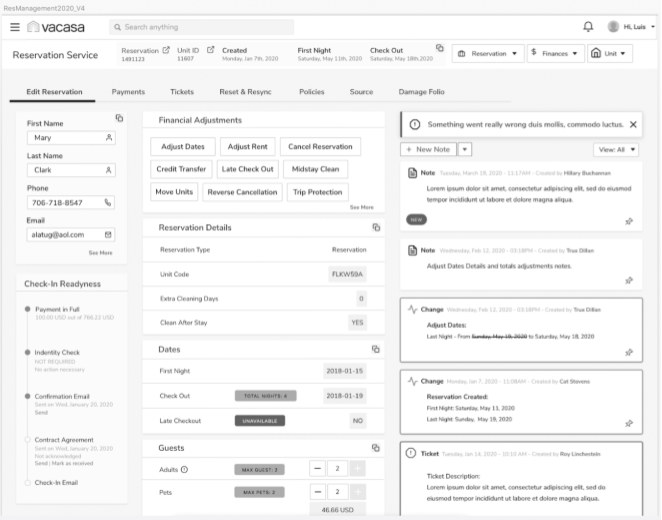The height and width of the screenshot is (520, 662).
Task: Click the user avatar picture
Action: point(613,27)
